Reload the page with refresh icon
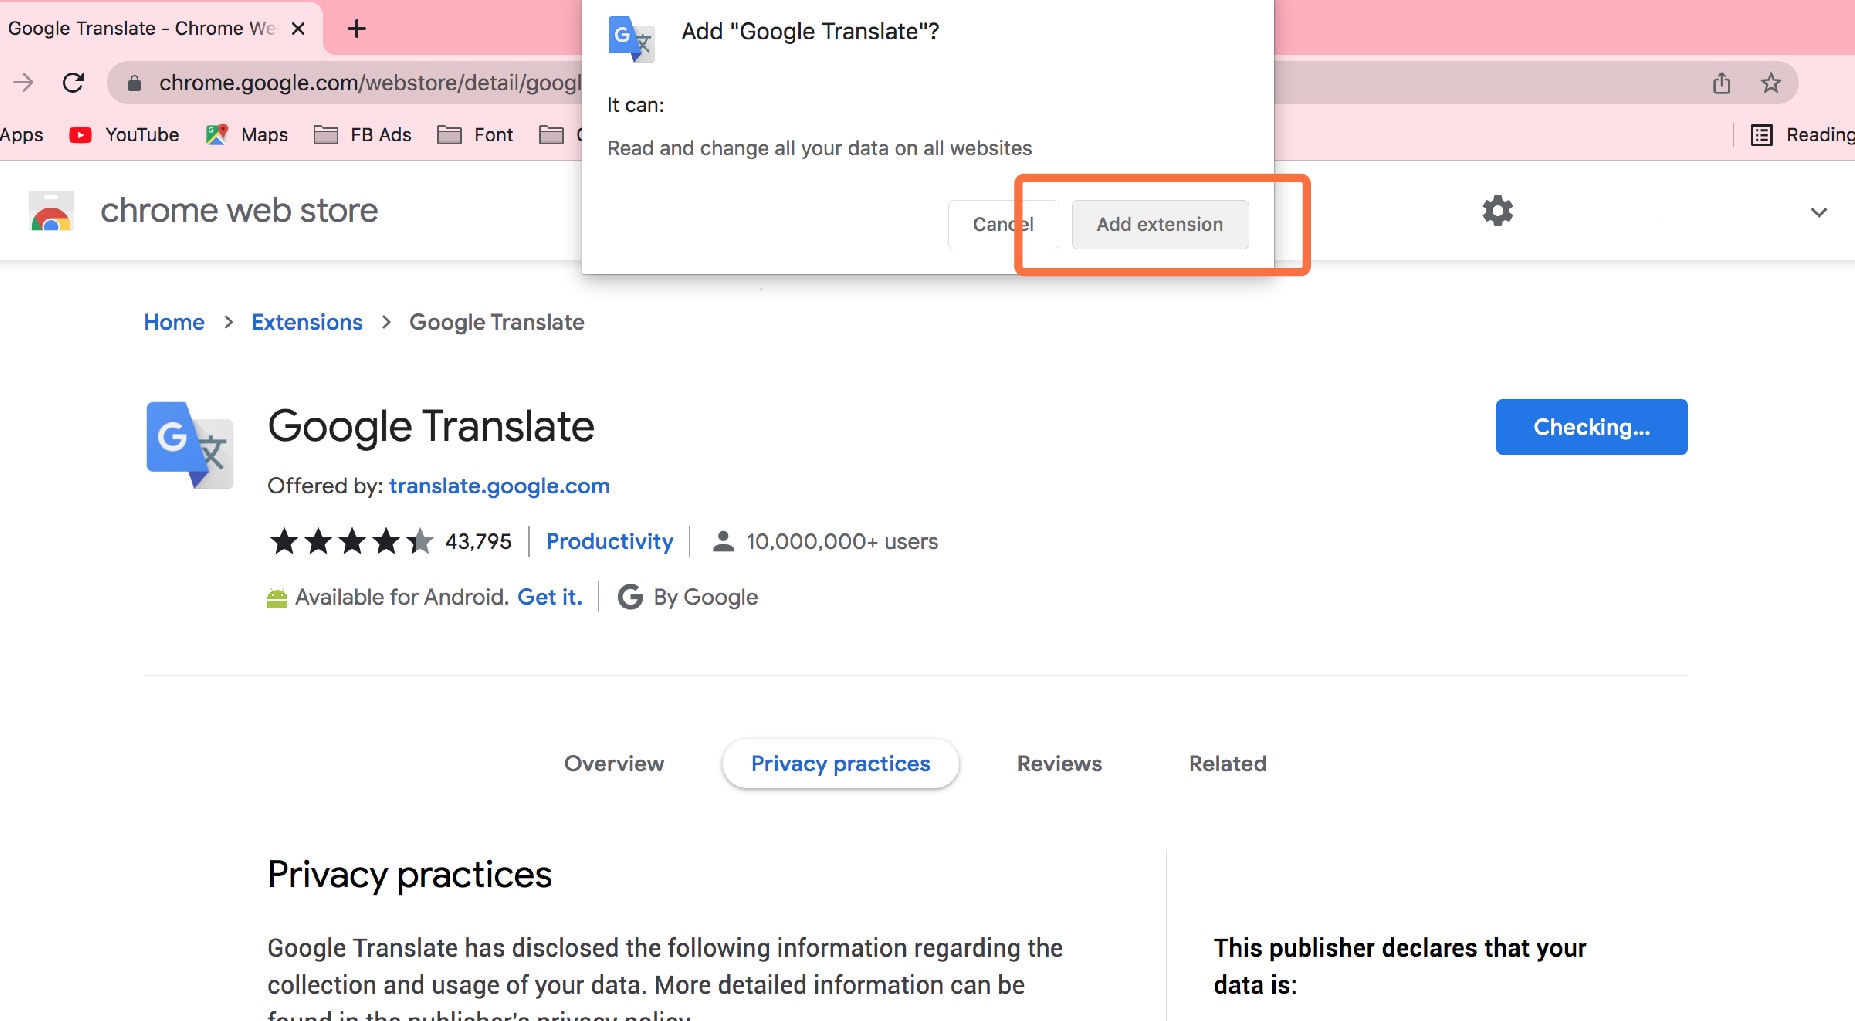 click(73, 83)
